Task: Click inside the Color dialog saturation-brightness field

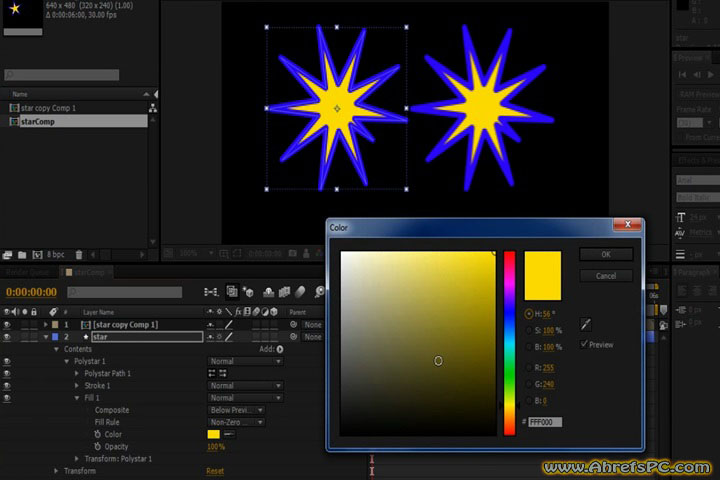Action: click(418, 343)
